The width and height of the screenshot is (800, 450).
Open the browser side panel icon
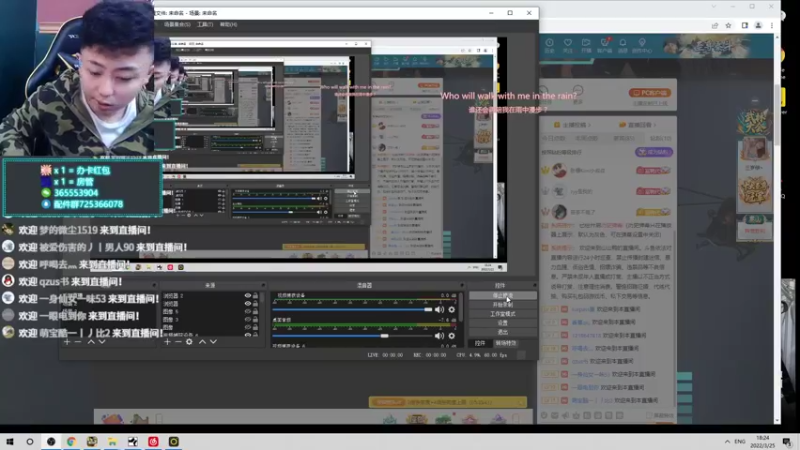744,26
